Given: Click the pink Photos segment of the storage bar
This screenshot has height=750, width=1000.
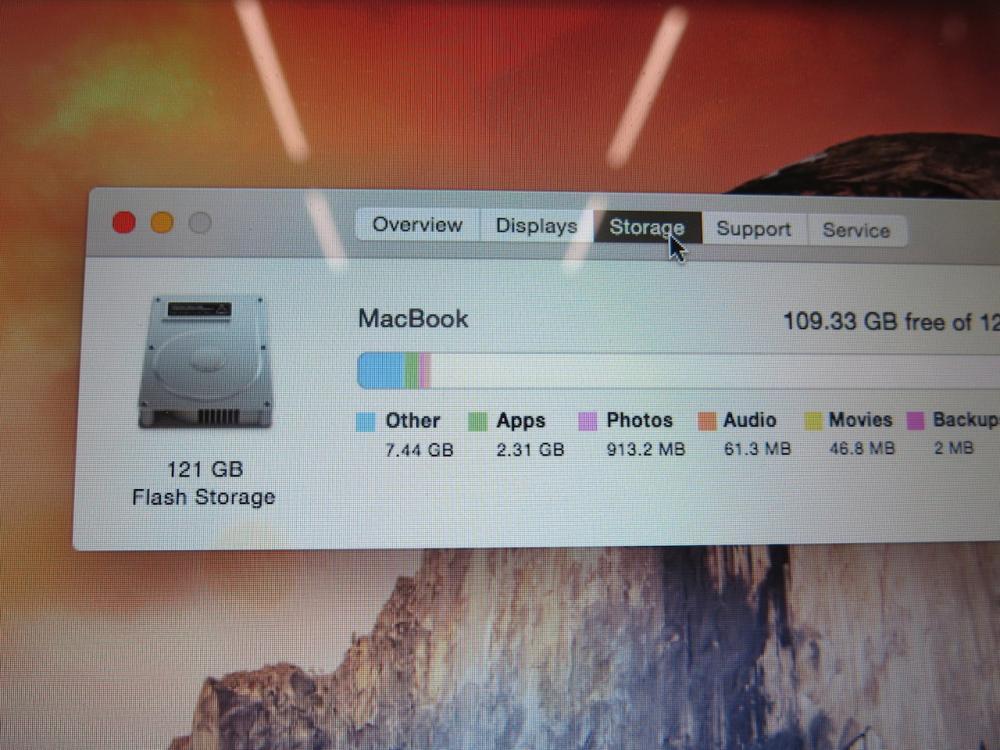Looking at the screenshot, I should click(x=425, y=371).
